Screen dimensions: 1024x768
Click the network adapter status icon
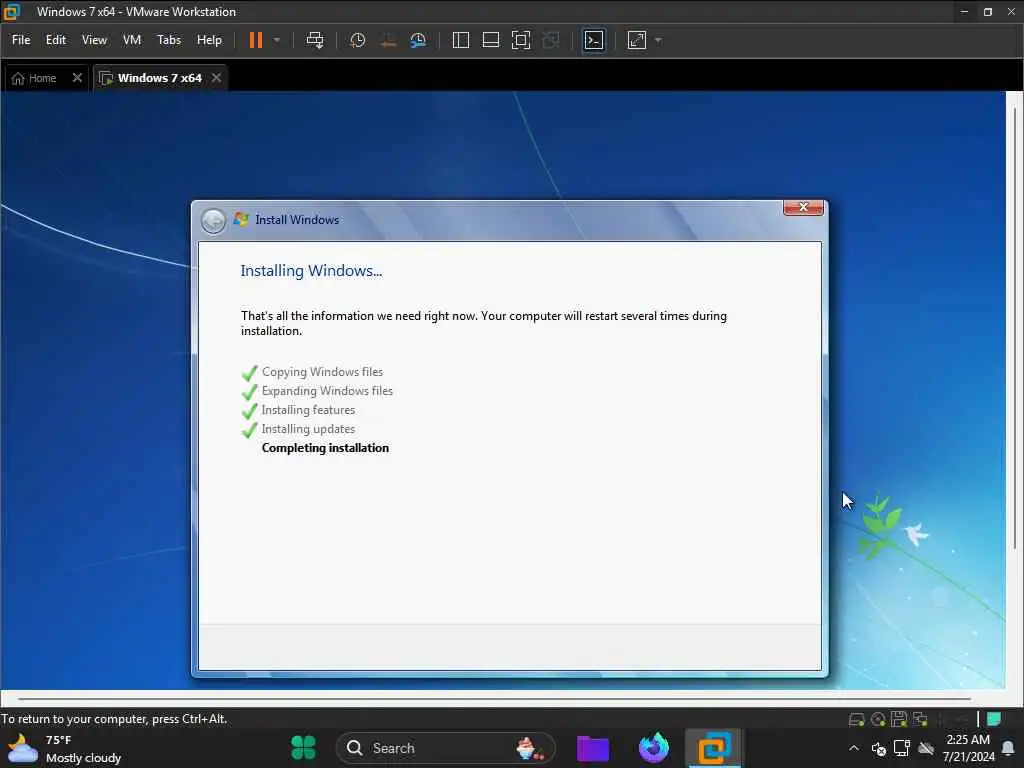[920, 720]
